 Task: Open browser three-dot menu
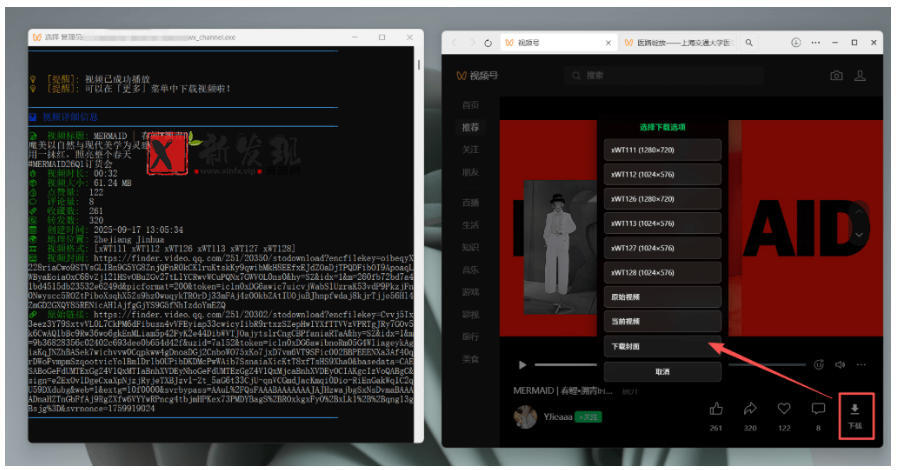click(x=815, y=43)
